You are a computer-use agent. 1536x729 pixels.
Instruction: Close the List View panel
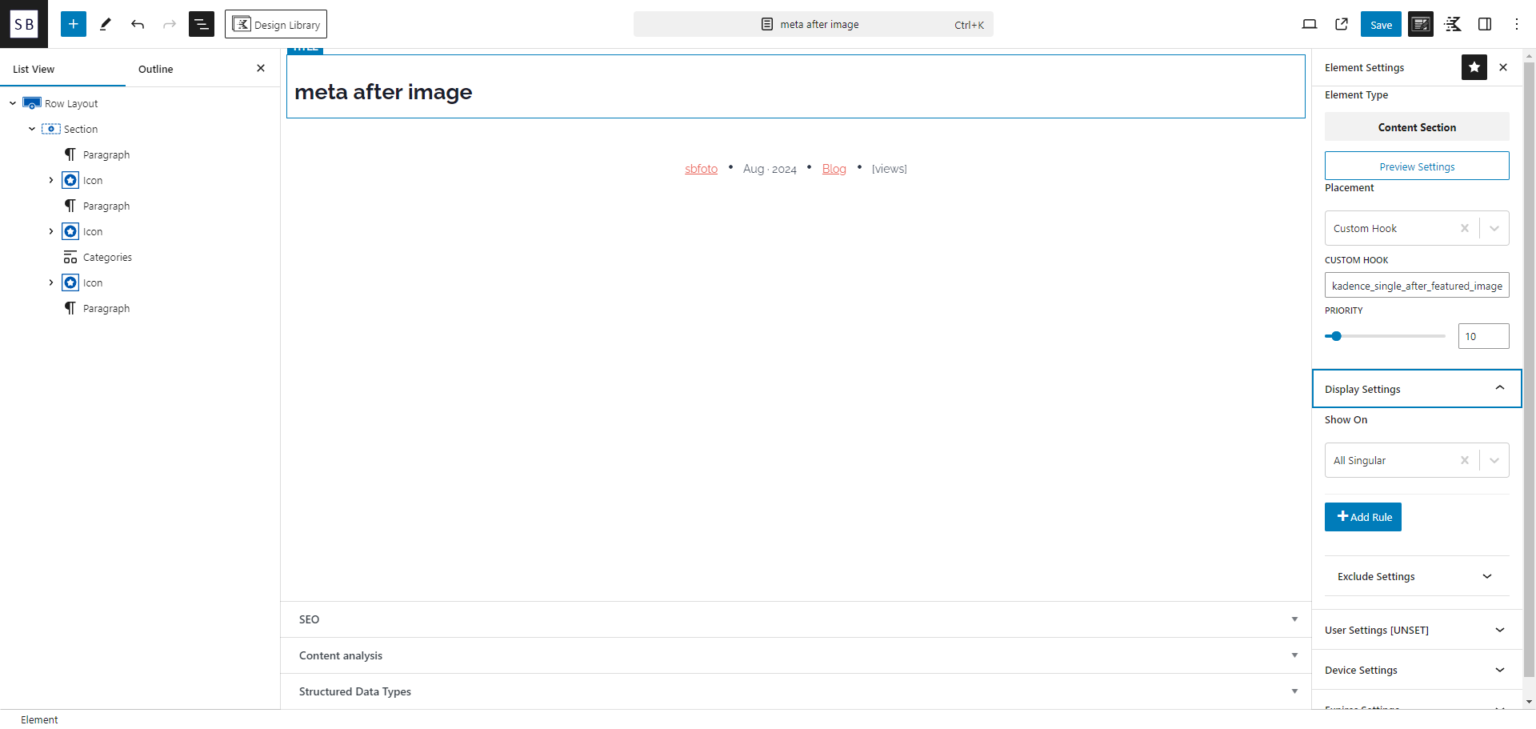[x=261, y=68]
